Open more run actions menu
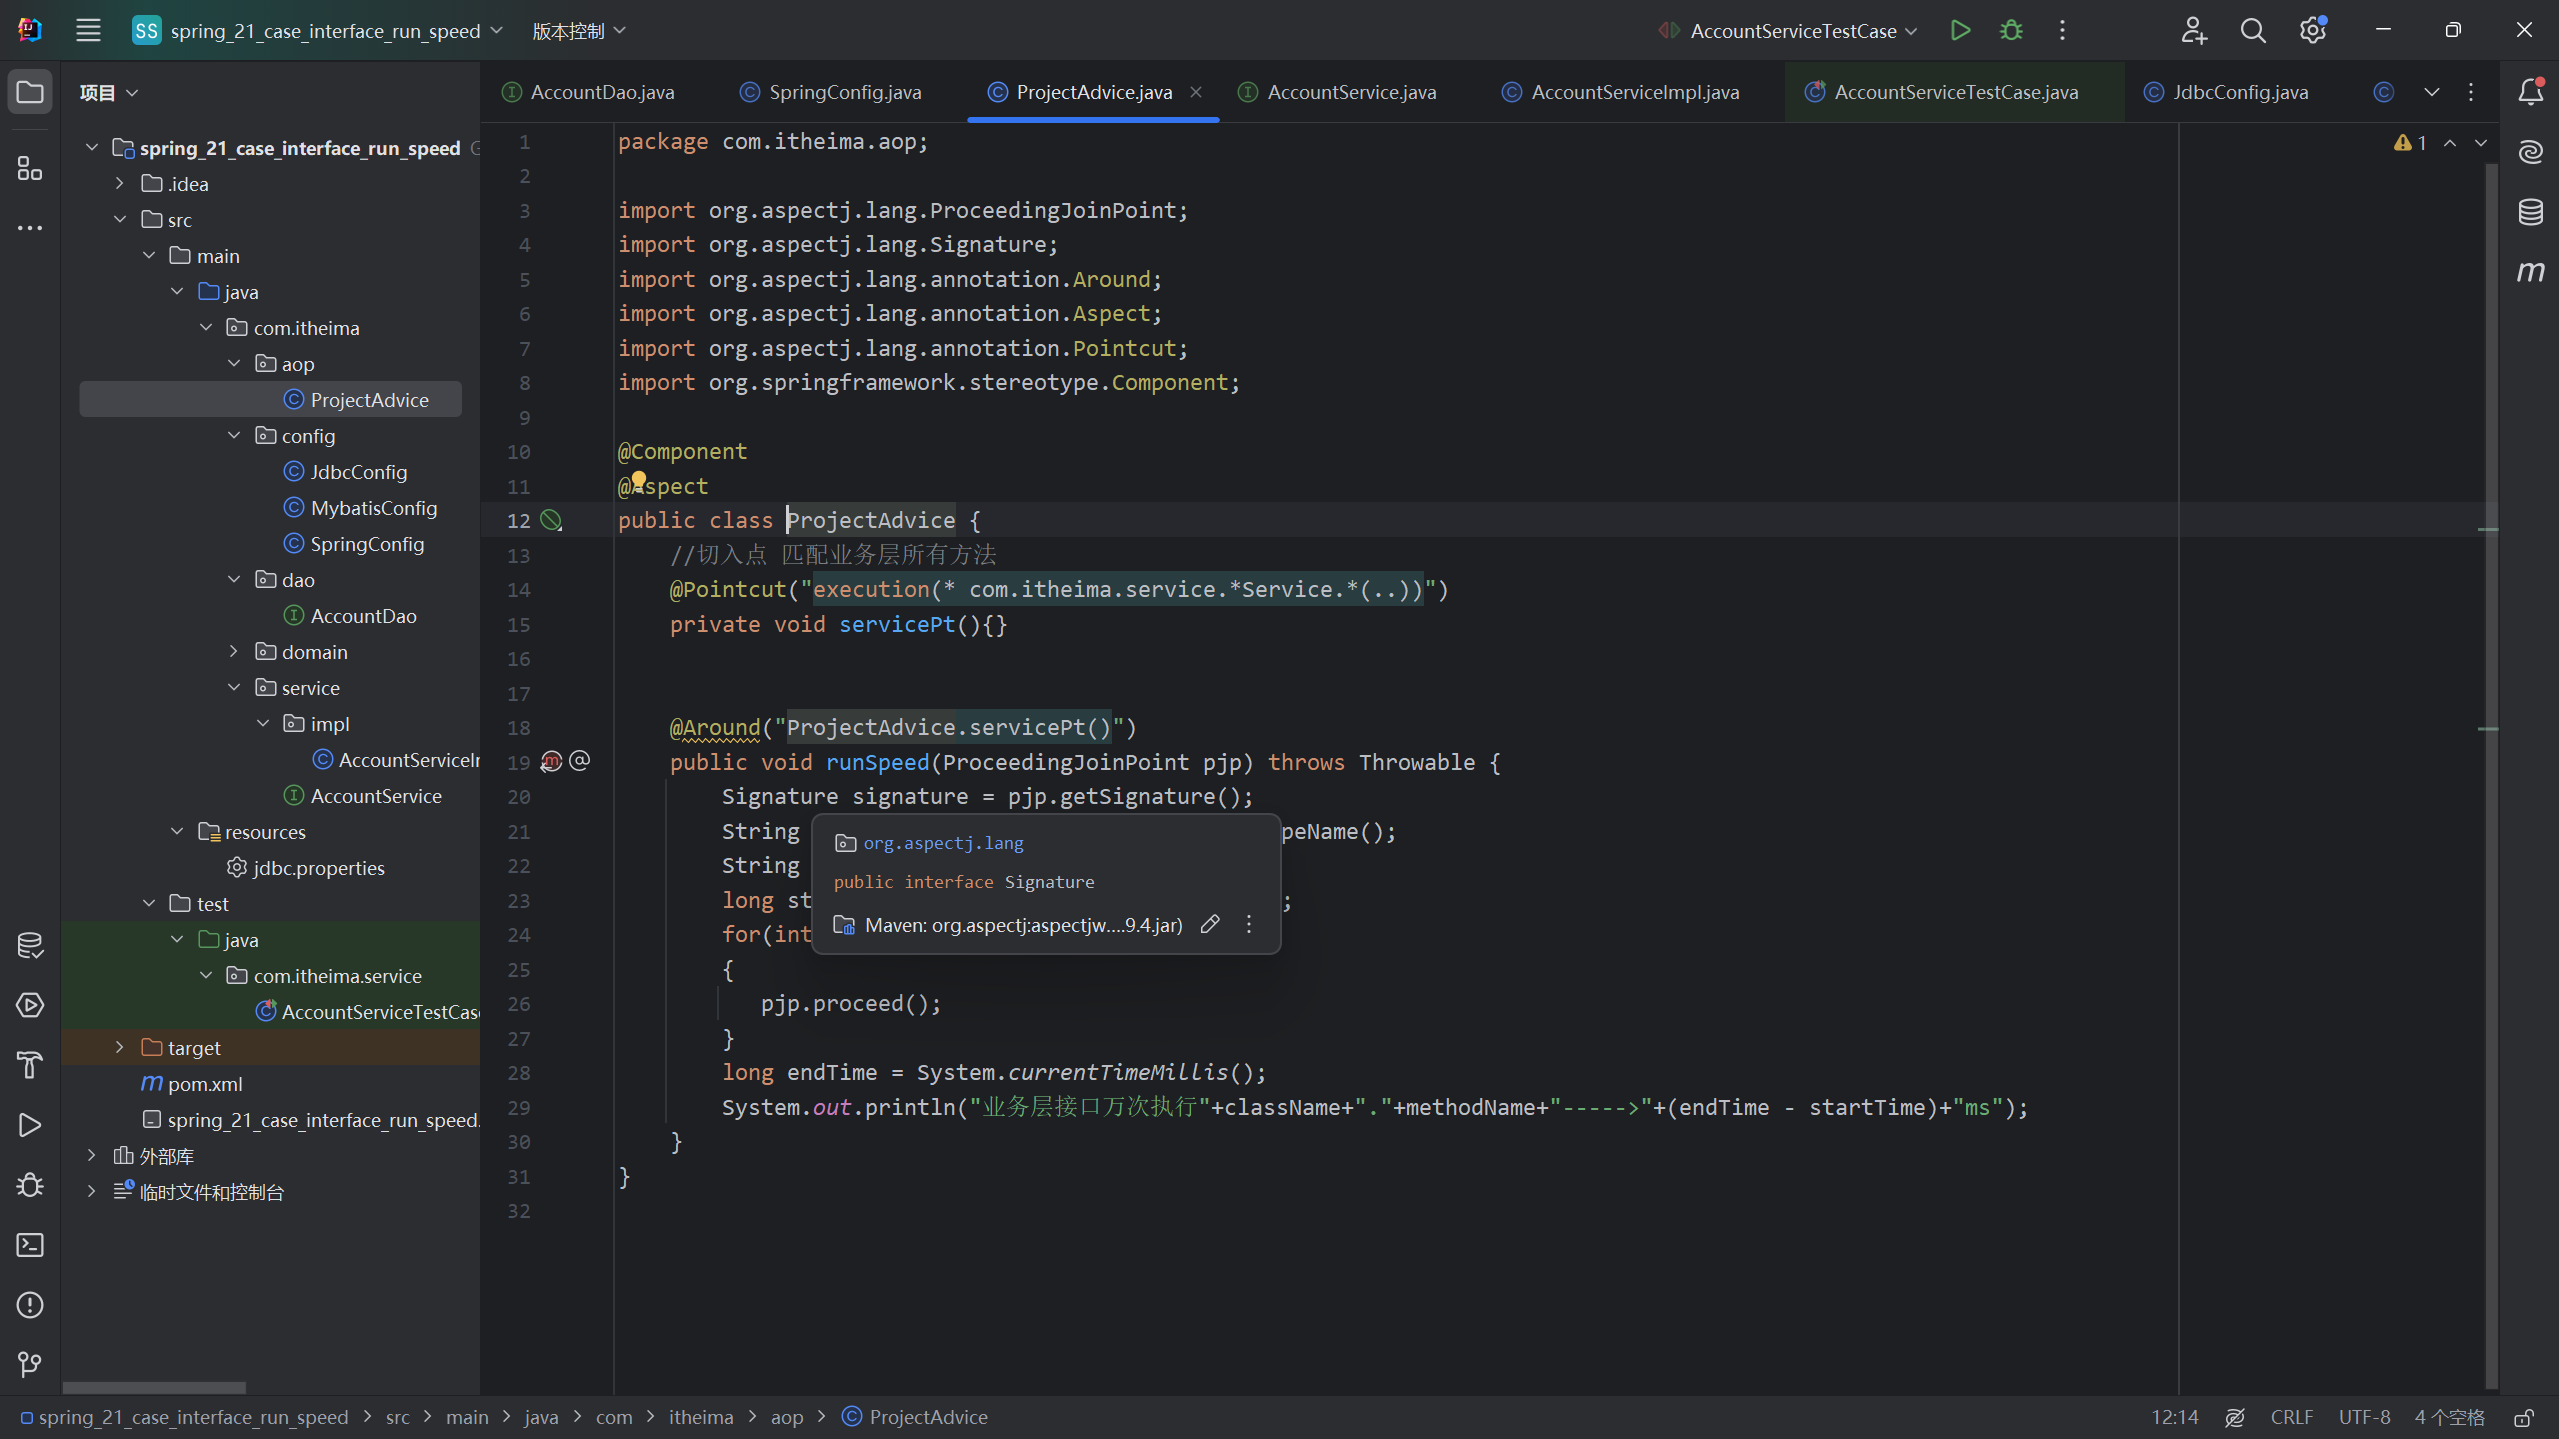 [x=2062, y=30]
